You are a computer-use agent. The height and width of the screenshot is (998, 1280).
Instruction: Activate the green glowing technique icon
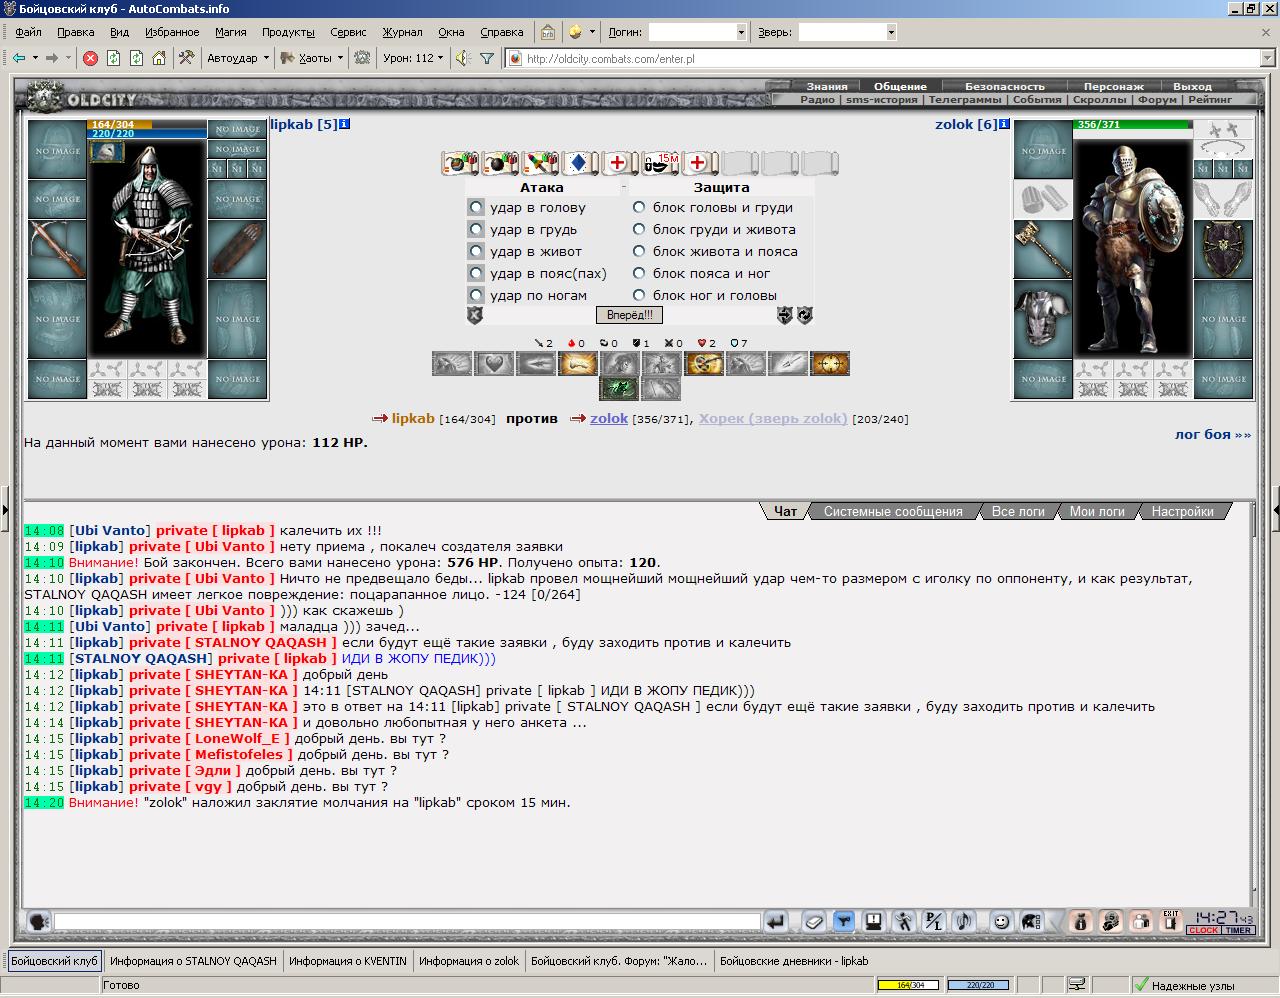pyautogui.click(x=619, y=389)
